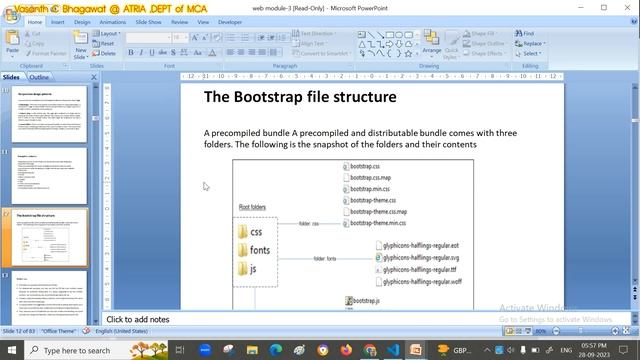Image resolution: width=640 pixels, height=360 pixels.
Task: Select the Text Box shape in the gallery
Action: coord(362,35)
